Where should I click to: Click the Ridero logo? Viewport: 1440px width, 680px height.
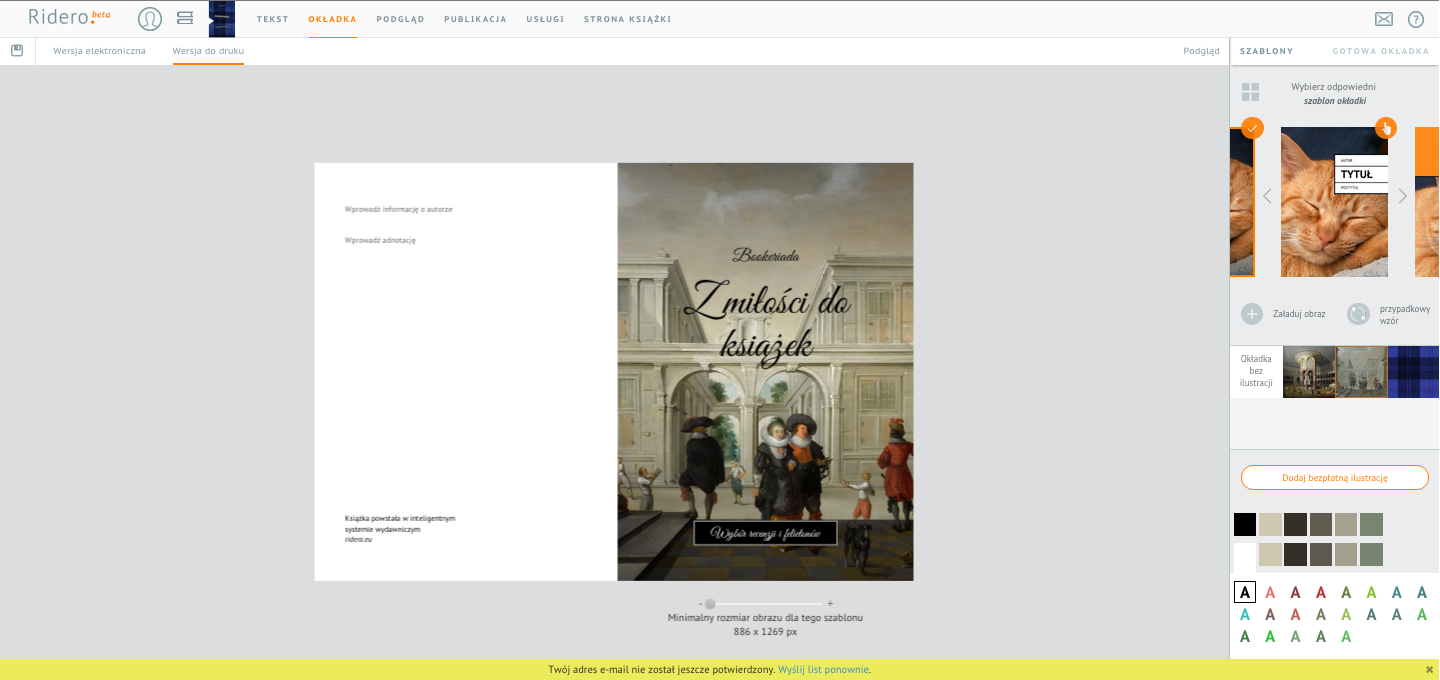(69, 17)
